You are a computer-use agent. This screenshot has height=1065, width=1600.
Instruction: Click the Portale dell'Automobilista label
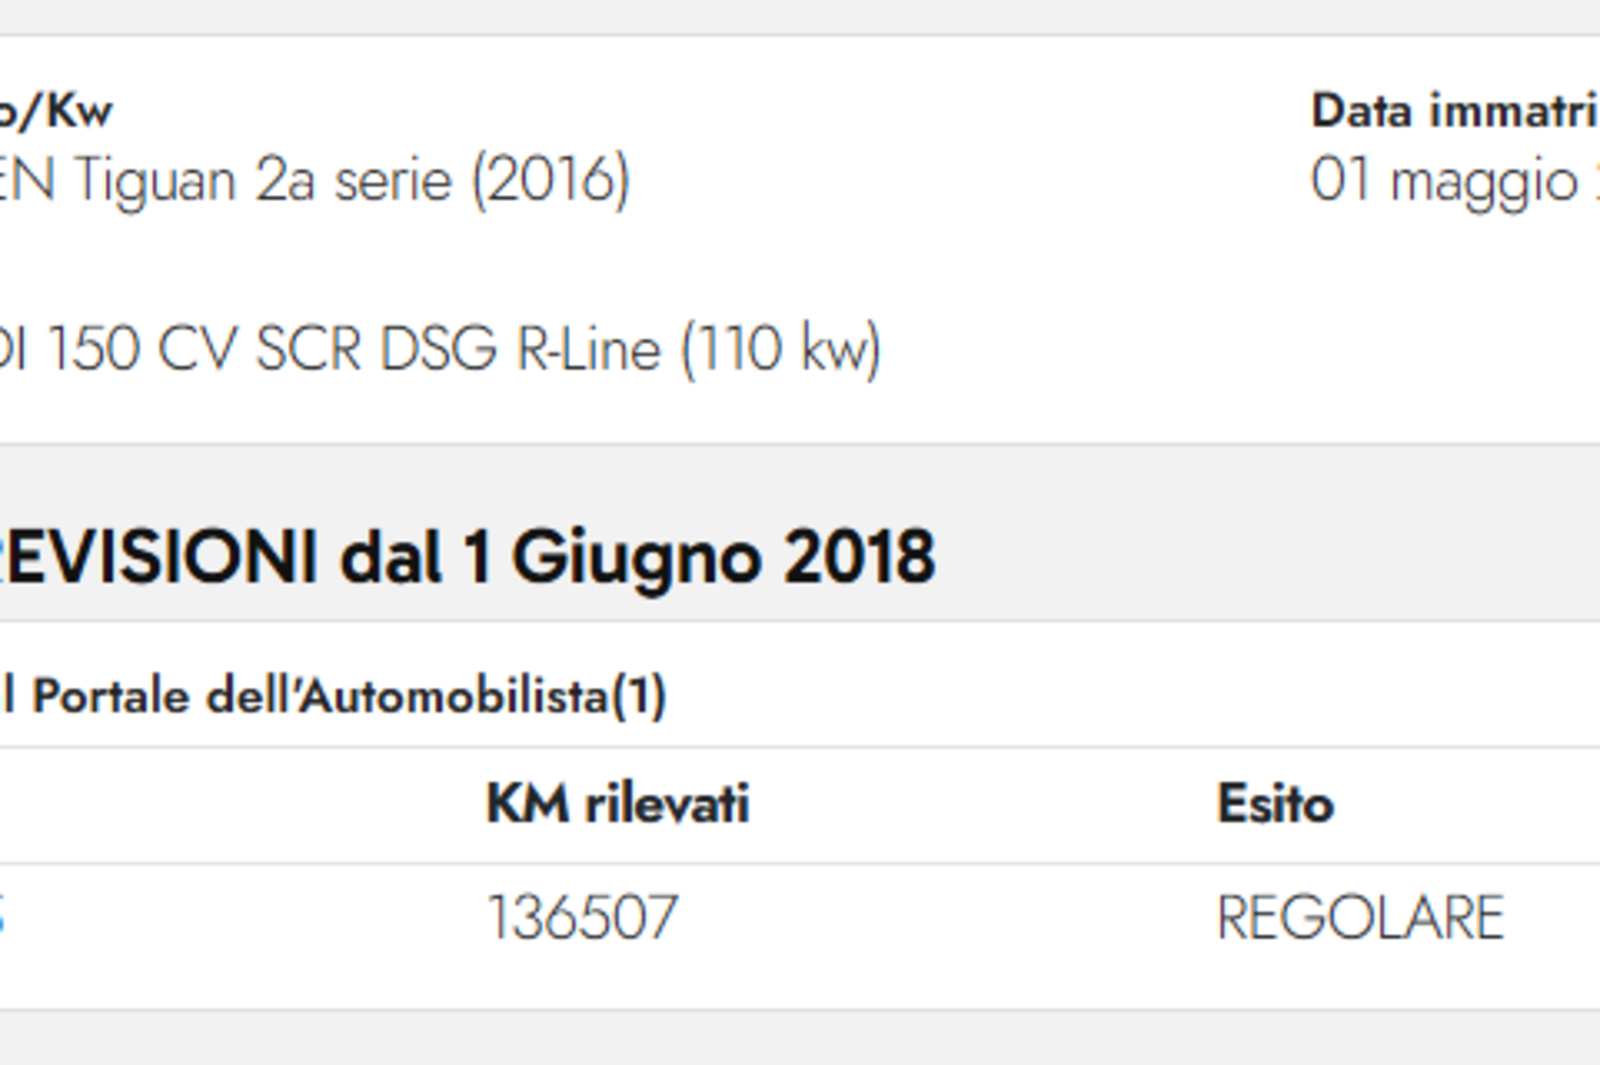(320, 696)
